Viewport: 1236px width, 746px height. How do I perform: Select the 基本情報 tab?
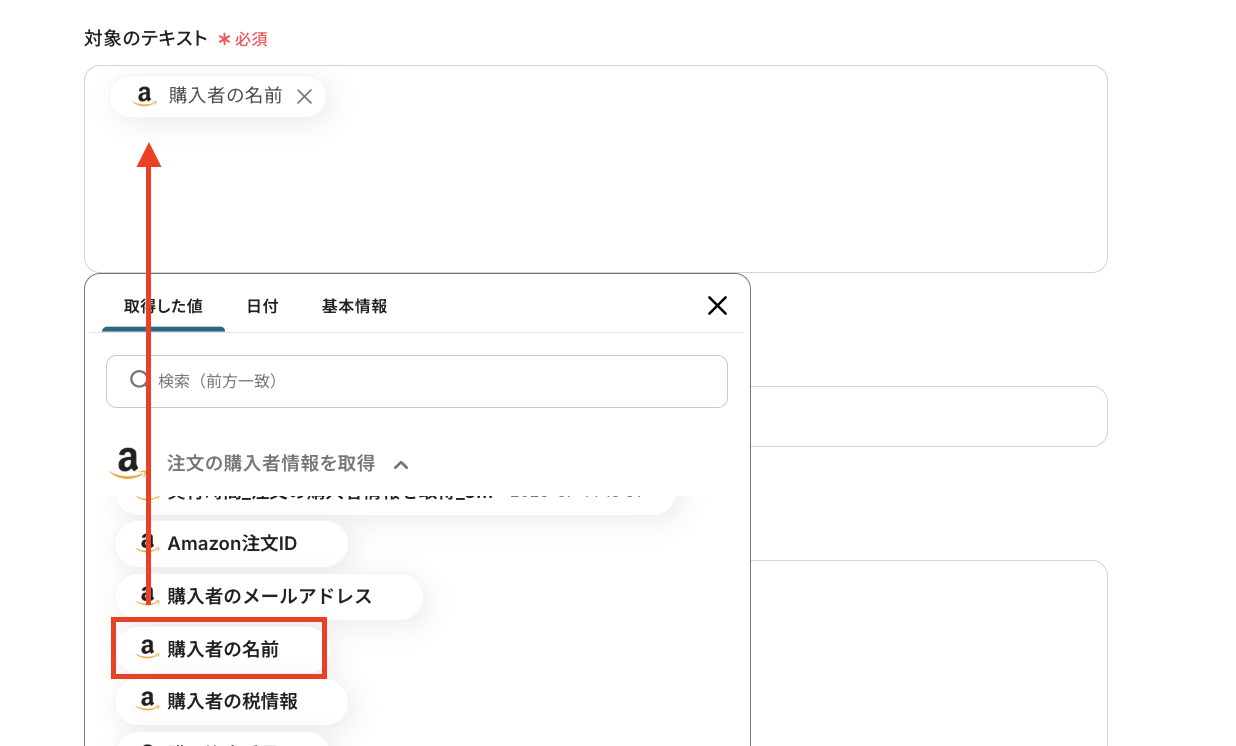coord(354,306)
